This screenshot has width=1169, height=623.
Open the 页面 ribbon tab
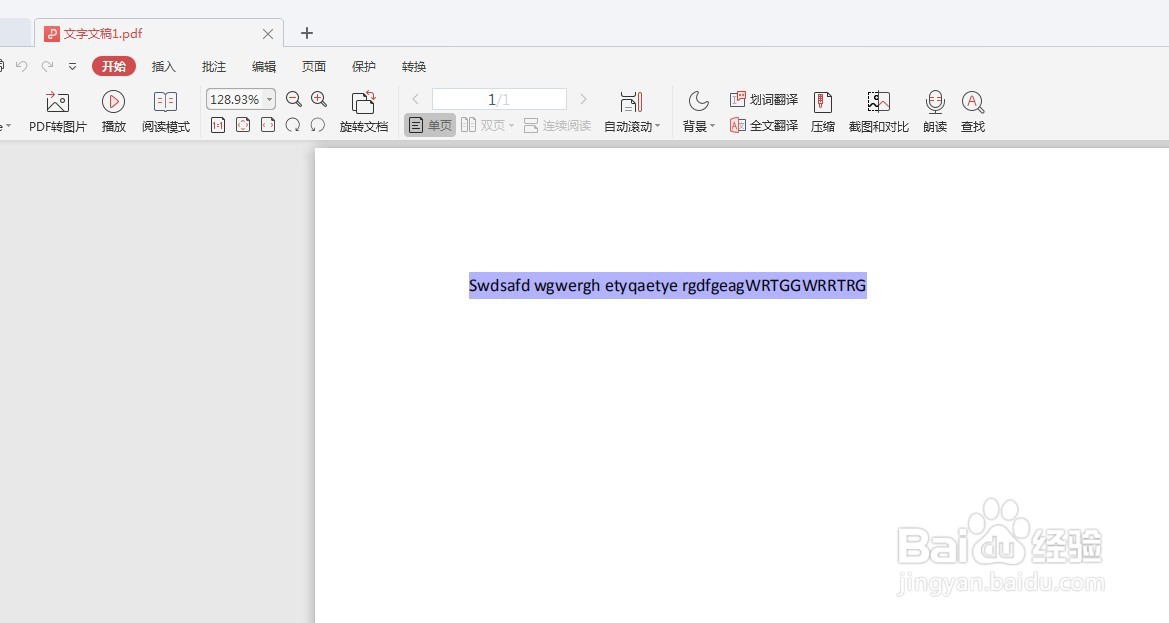click(314, 66)
